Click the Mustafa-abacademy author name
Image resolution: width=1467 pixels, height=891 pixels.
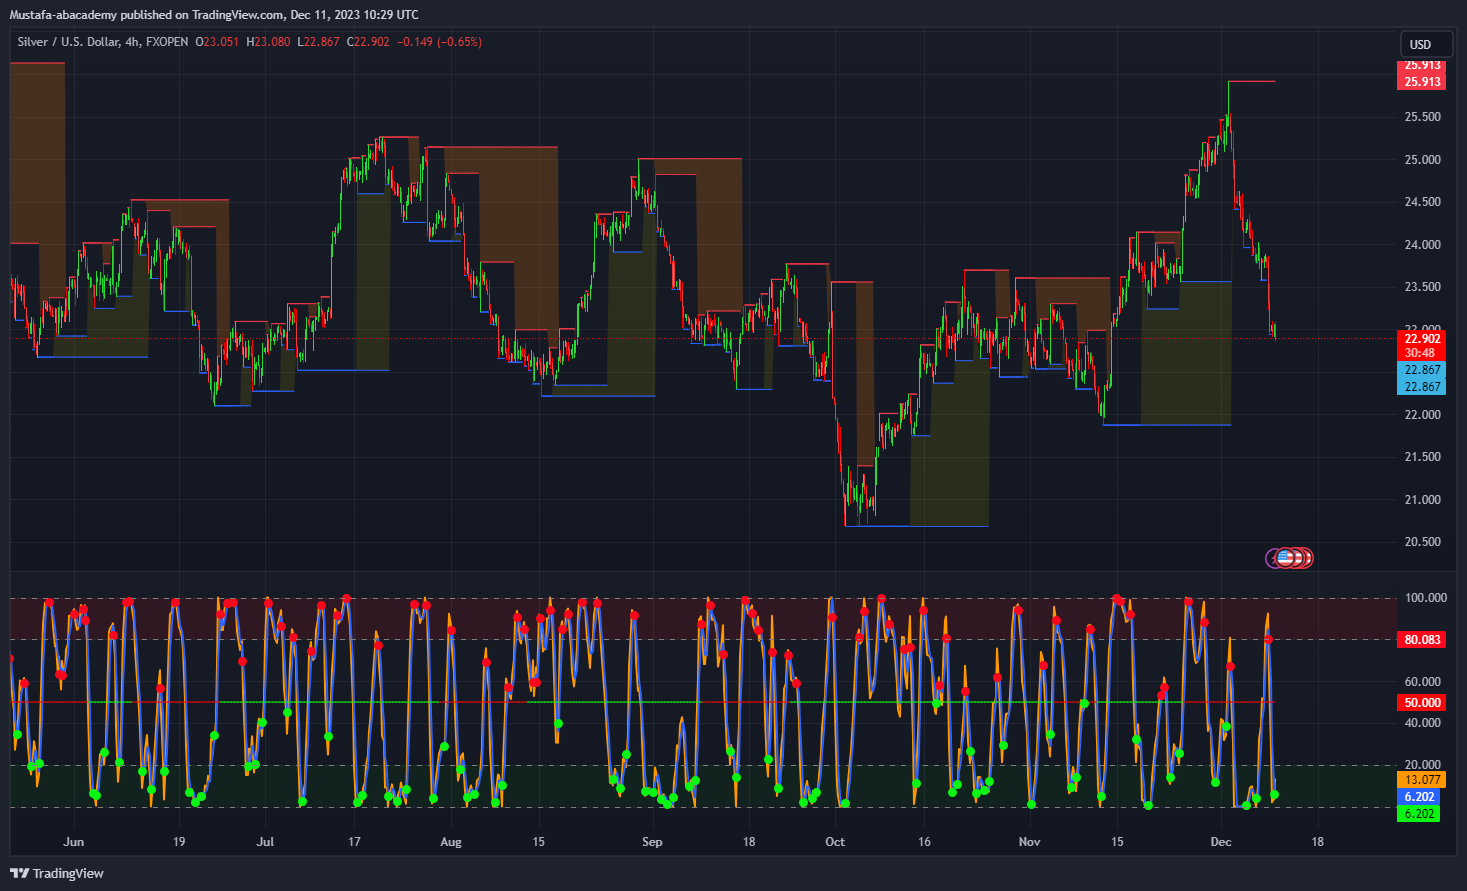(62, 15)
